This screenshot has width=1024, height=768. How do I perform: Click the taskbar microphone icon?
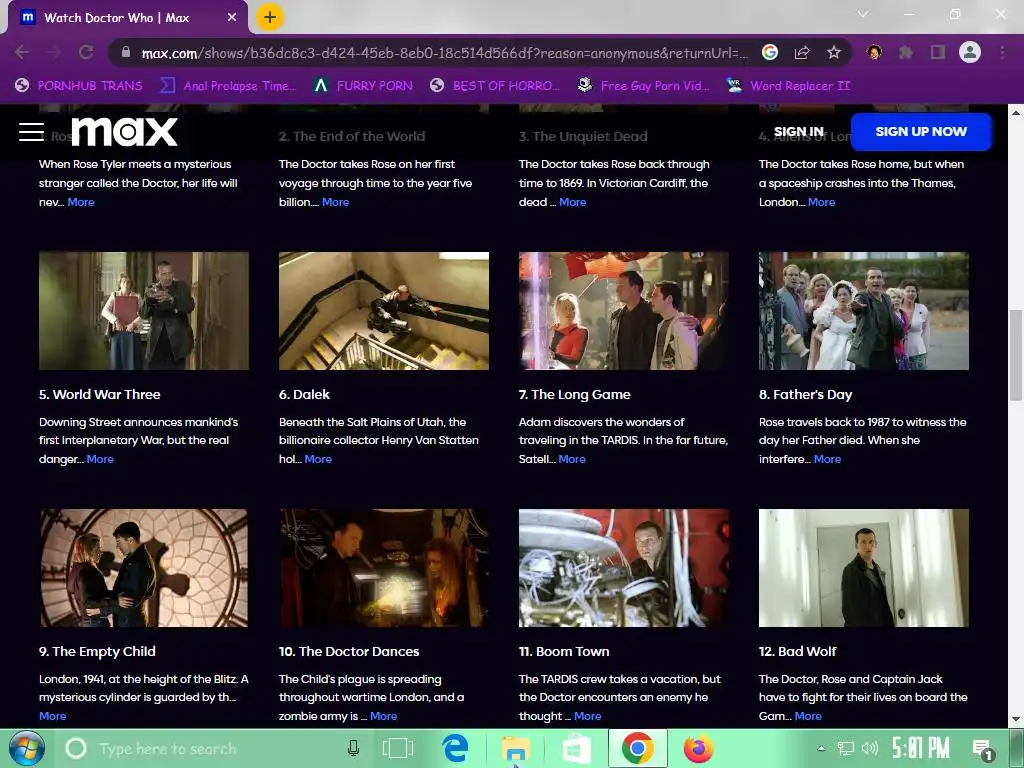(353, 748)
